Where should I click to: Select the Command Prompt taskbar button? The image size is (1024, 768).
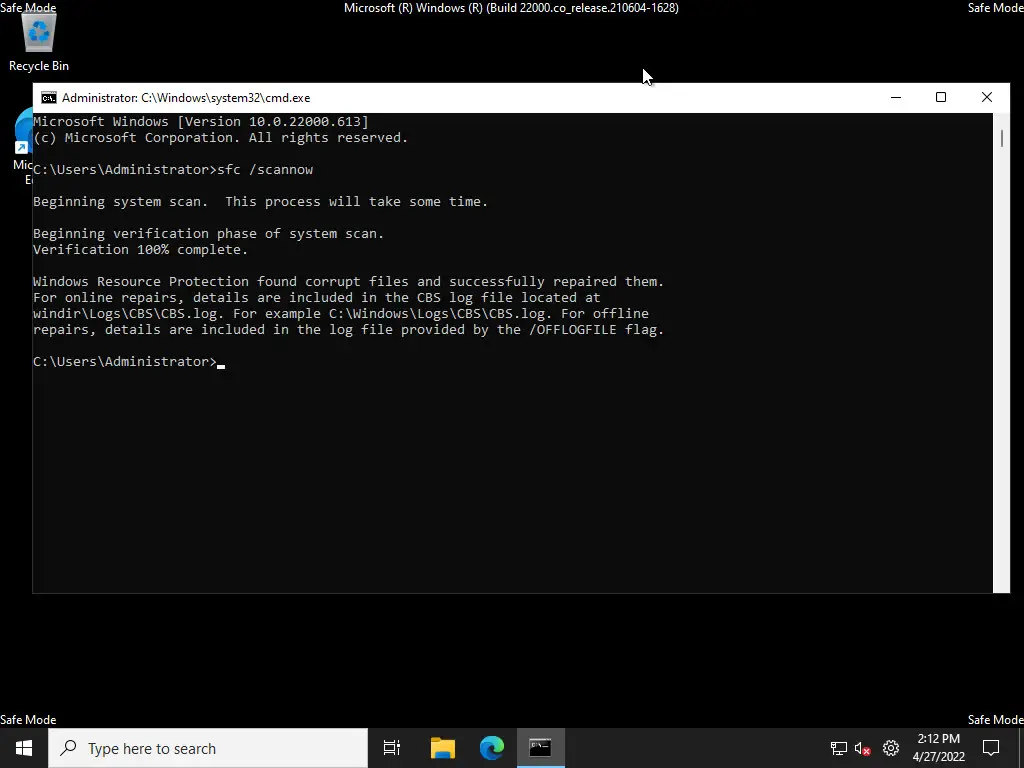(541, 748)
